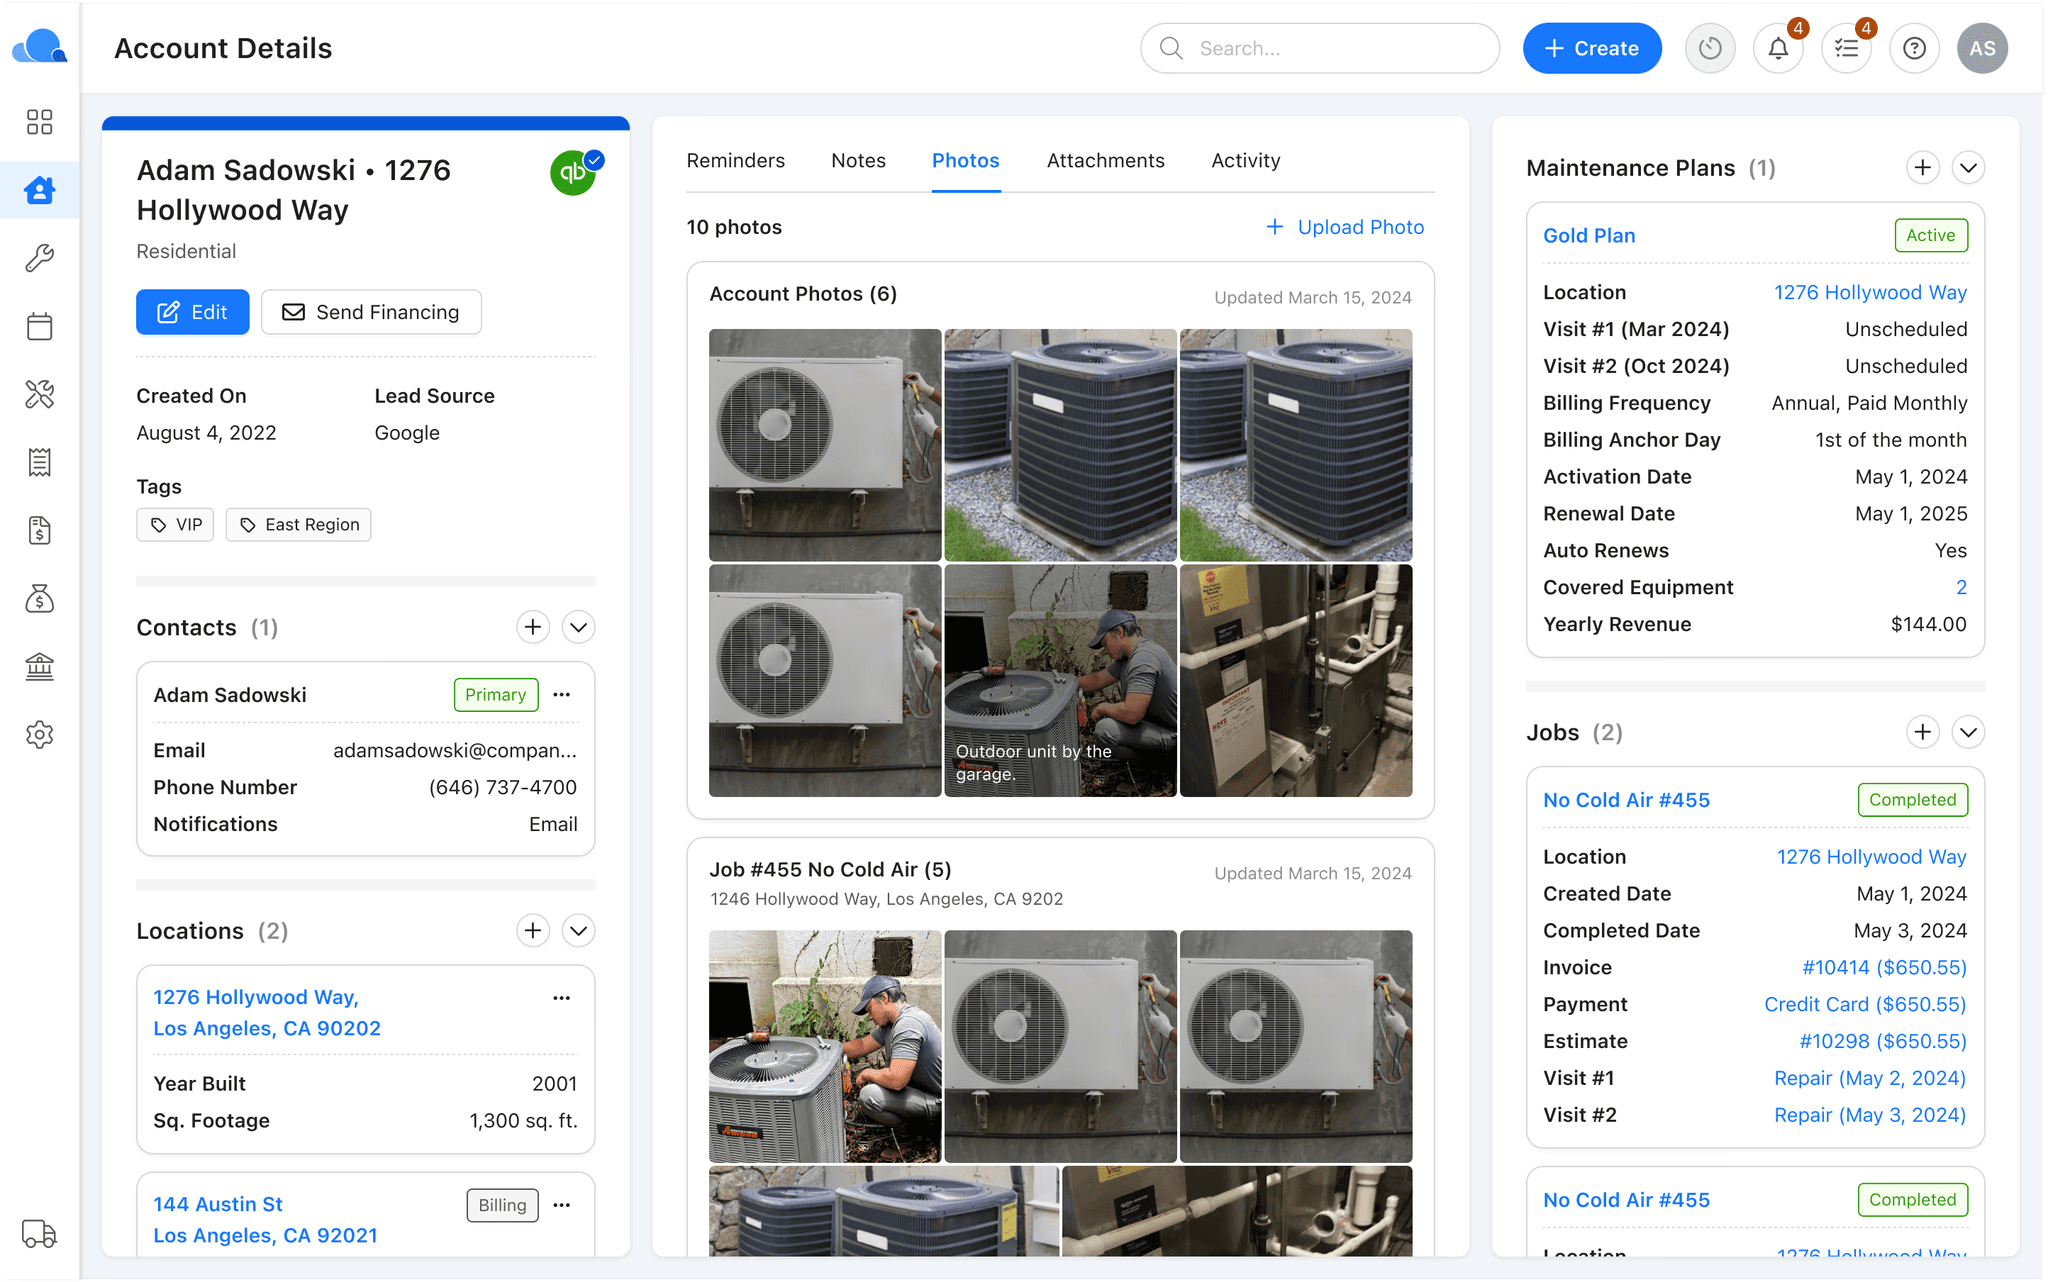The width and height of the screenshot is (2048, 1282).
Task: Switch to the Reminders tab
Action: (735, 160)
